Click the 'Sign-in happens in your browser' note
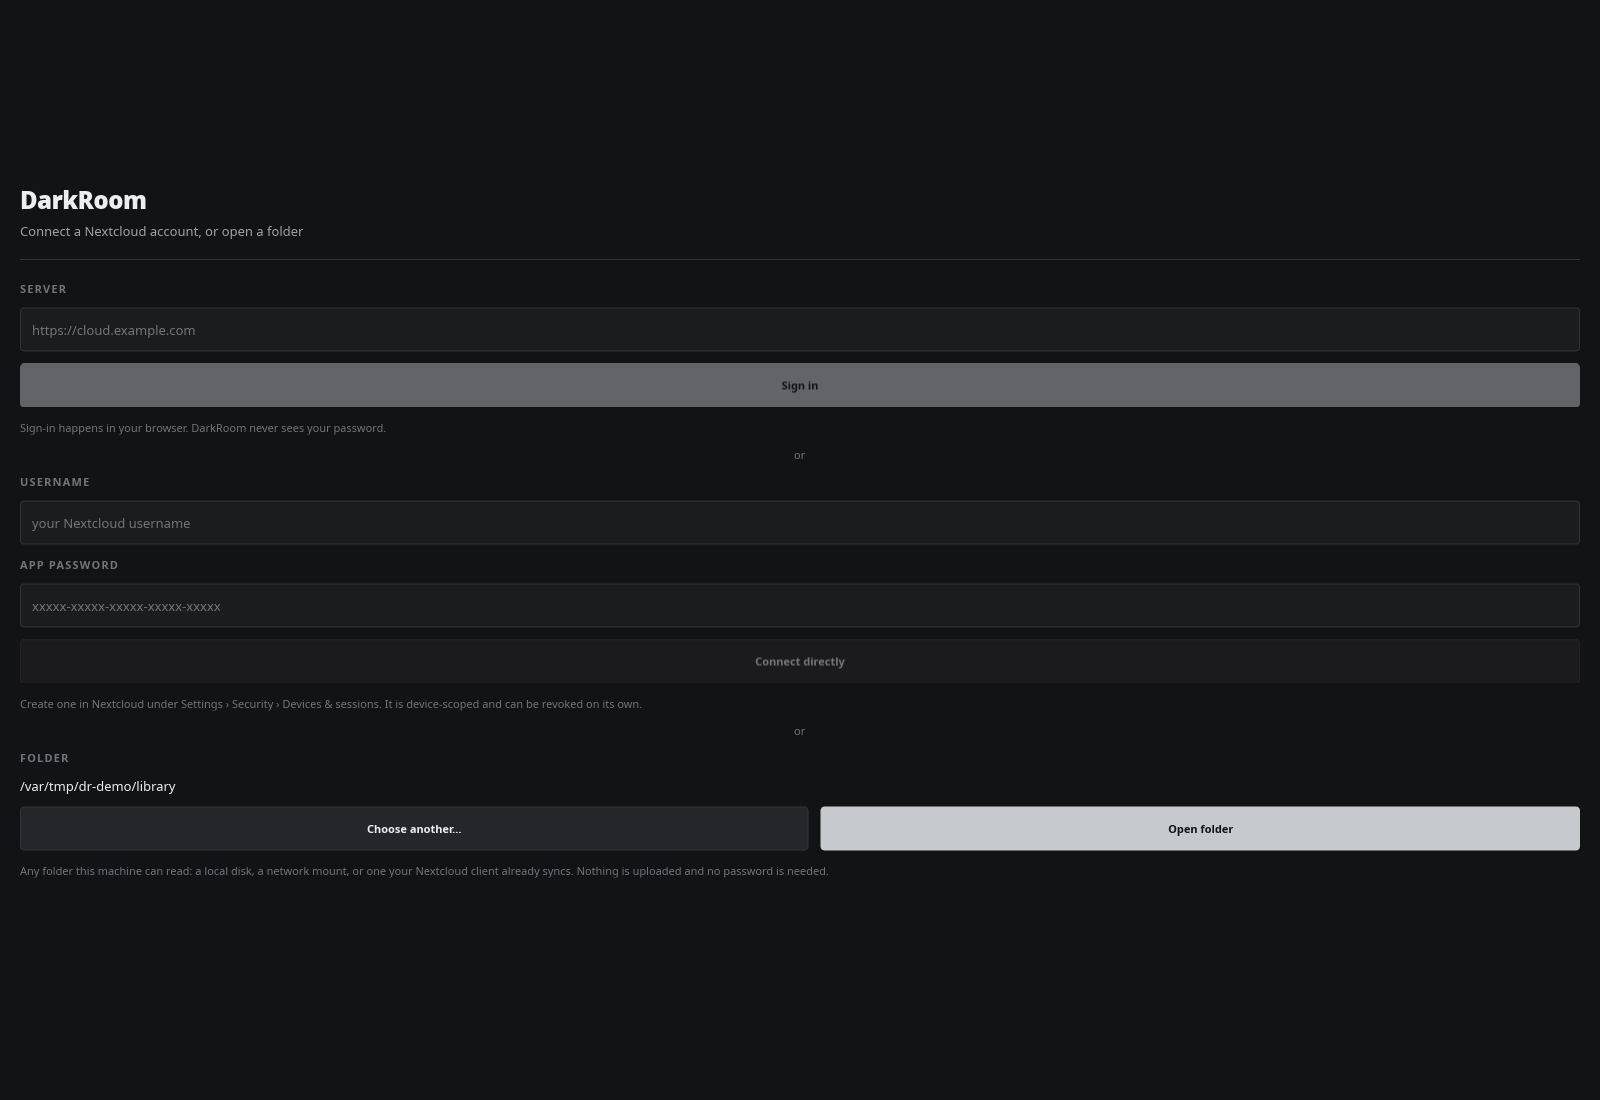This screenshot has width=1600, height=1100. click(x=203, y=428)
